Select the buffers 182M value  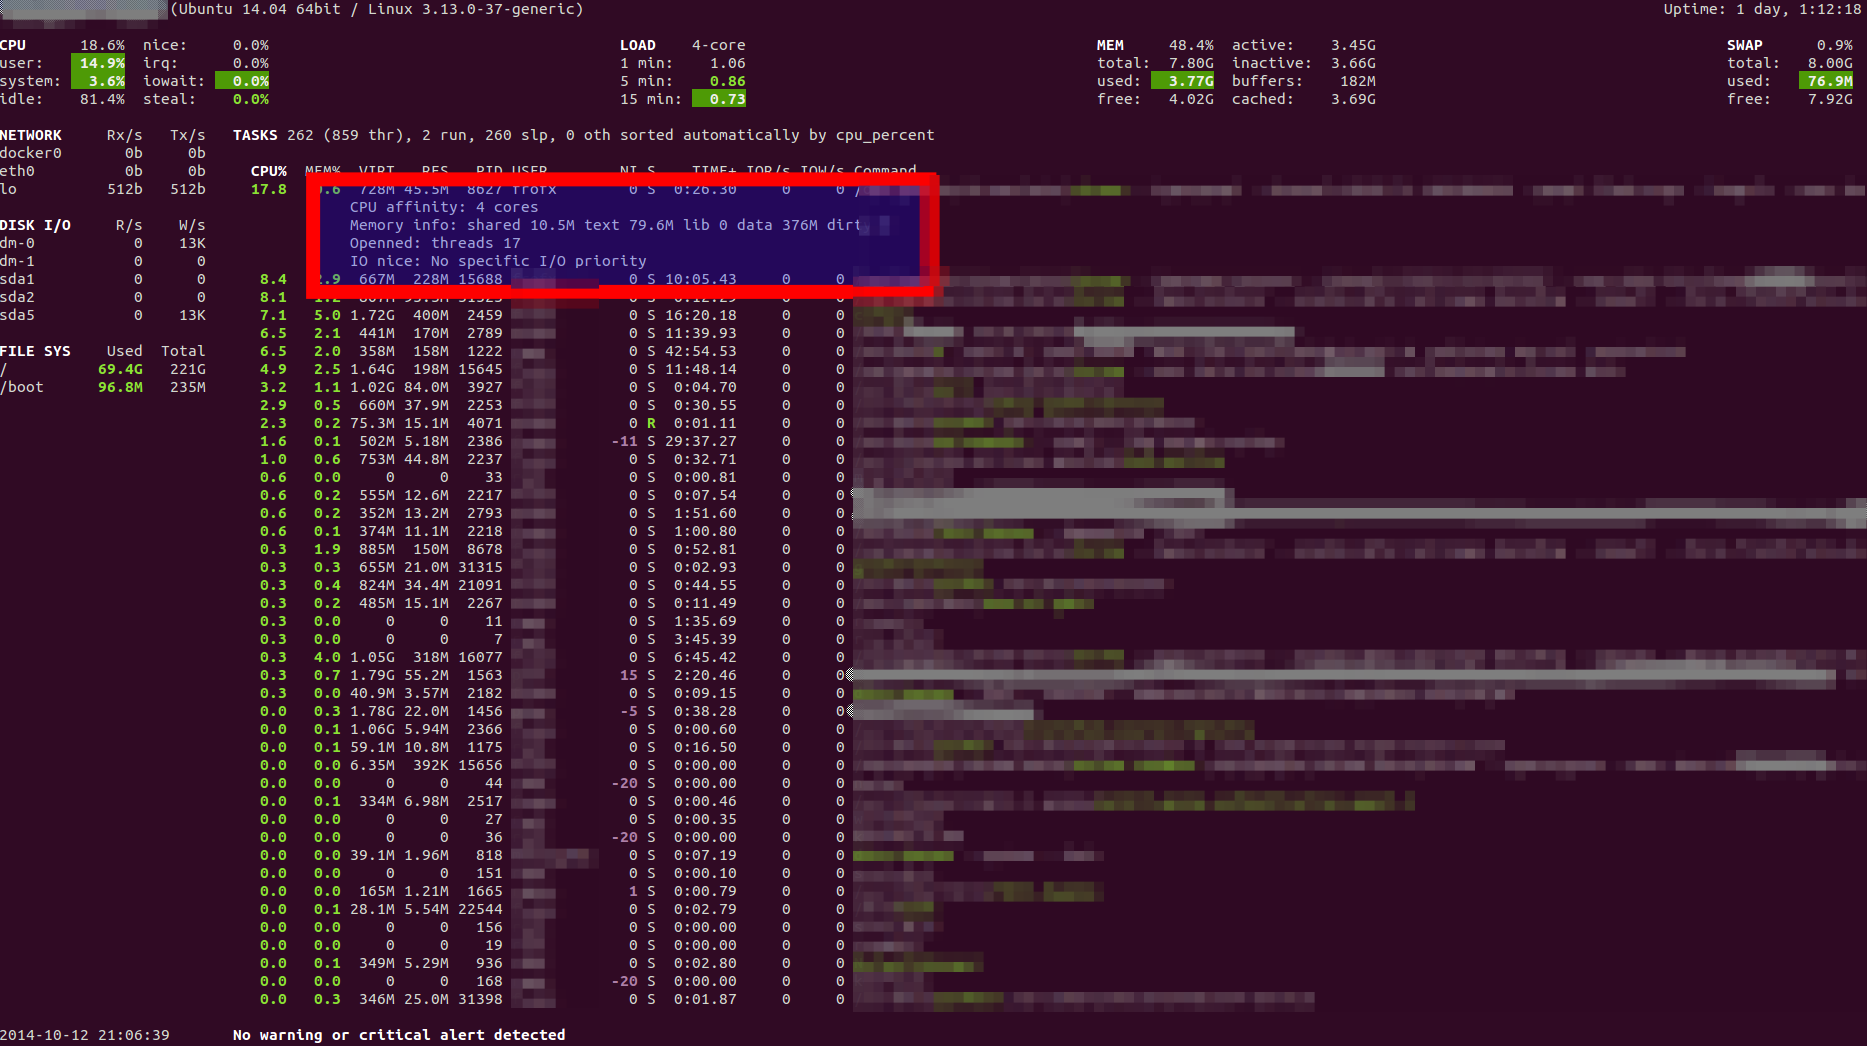pyautogui.click(x=1358, y=81)
